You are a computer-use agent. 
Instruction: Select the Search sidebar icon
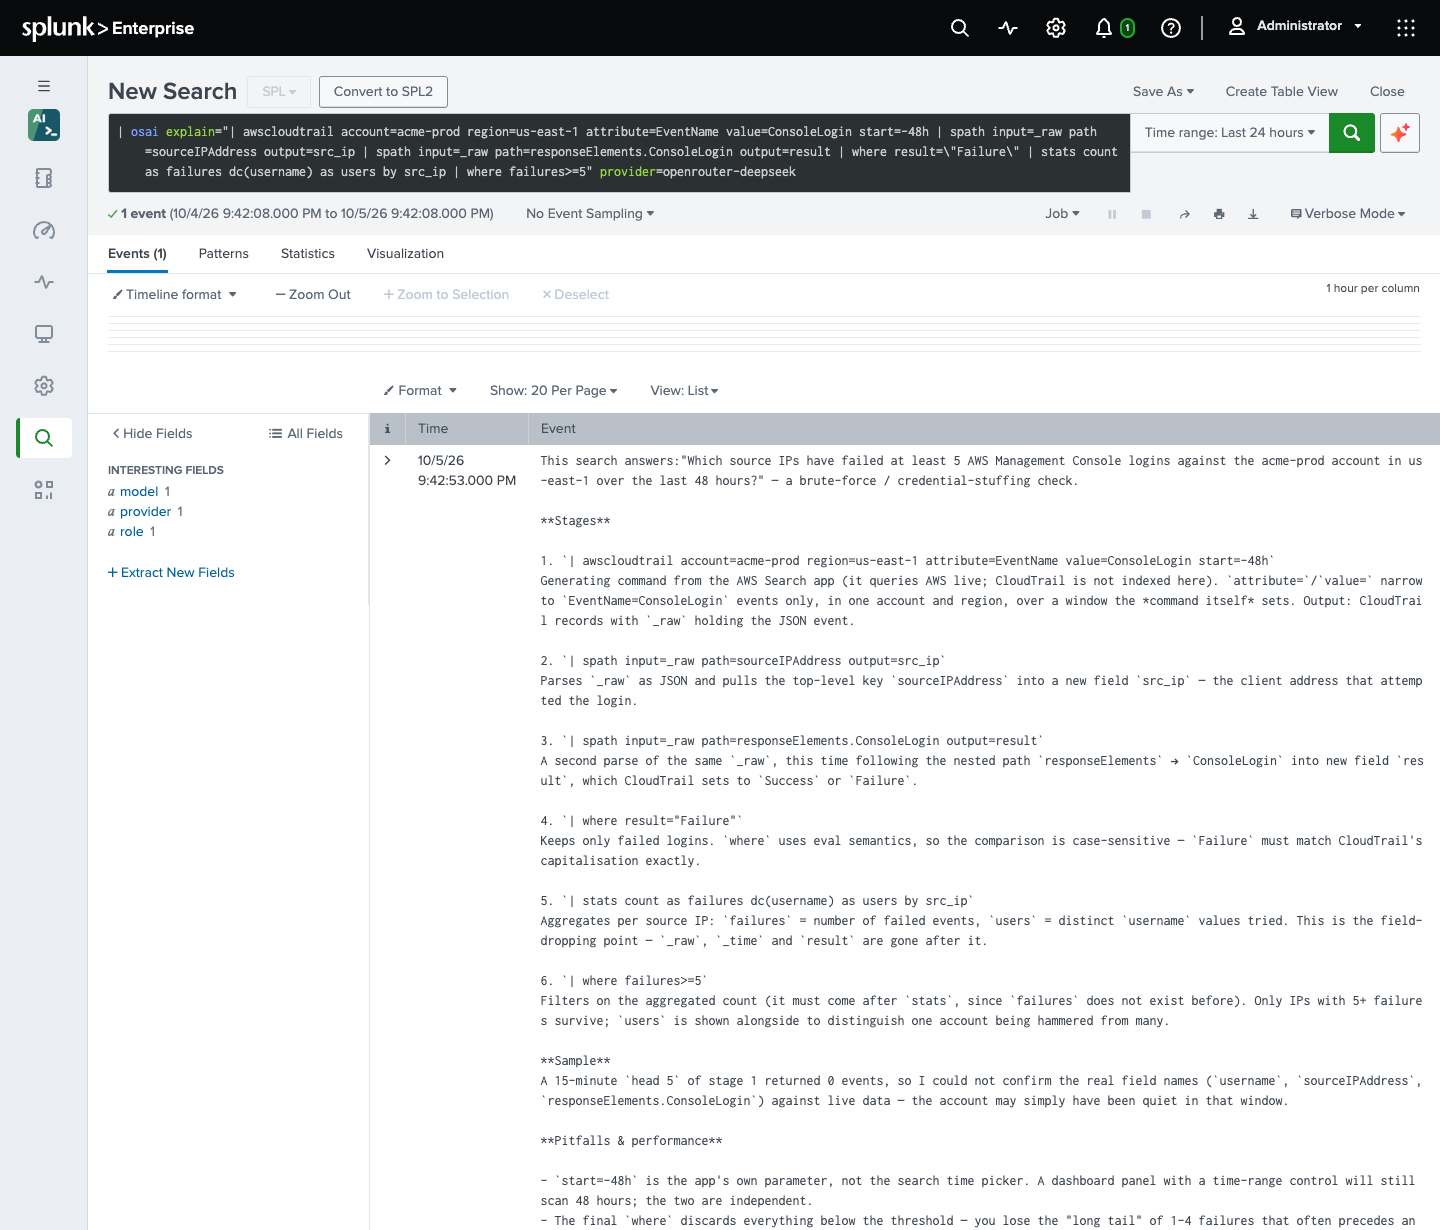coord(44,438)
